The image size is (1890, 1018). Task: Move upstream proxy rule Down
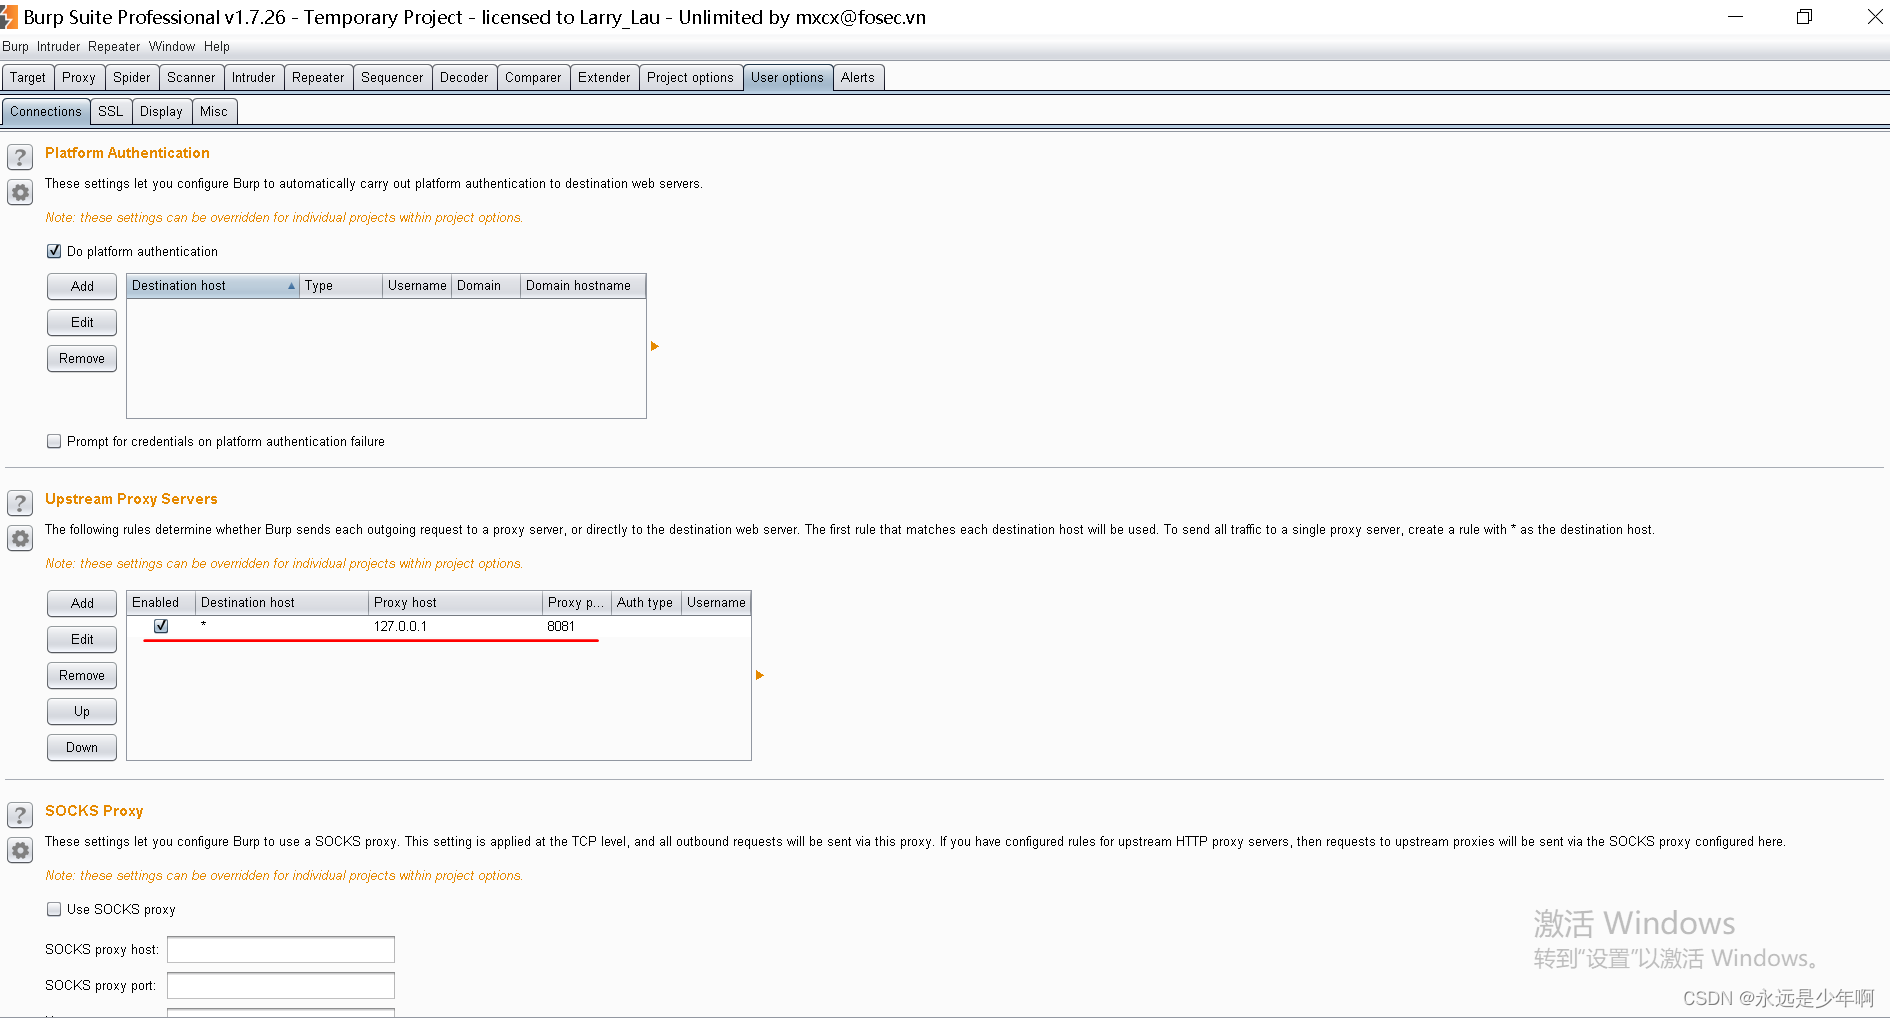(x=82, y=747)
